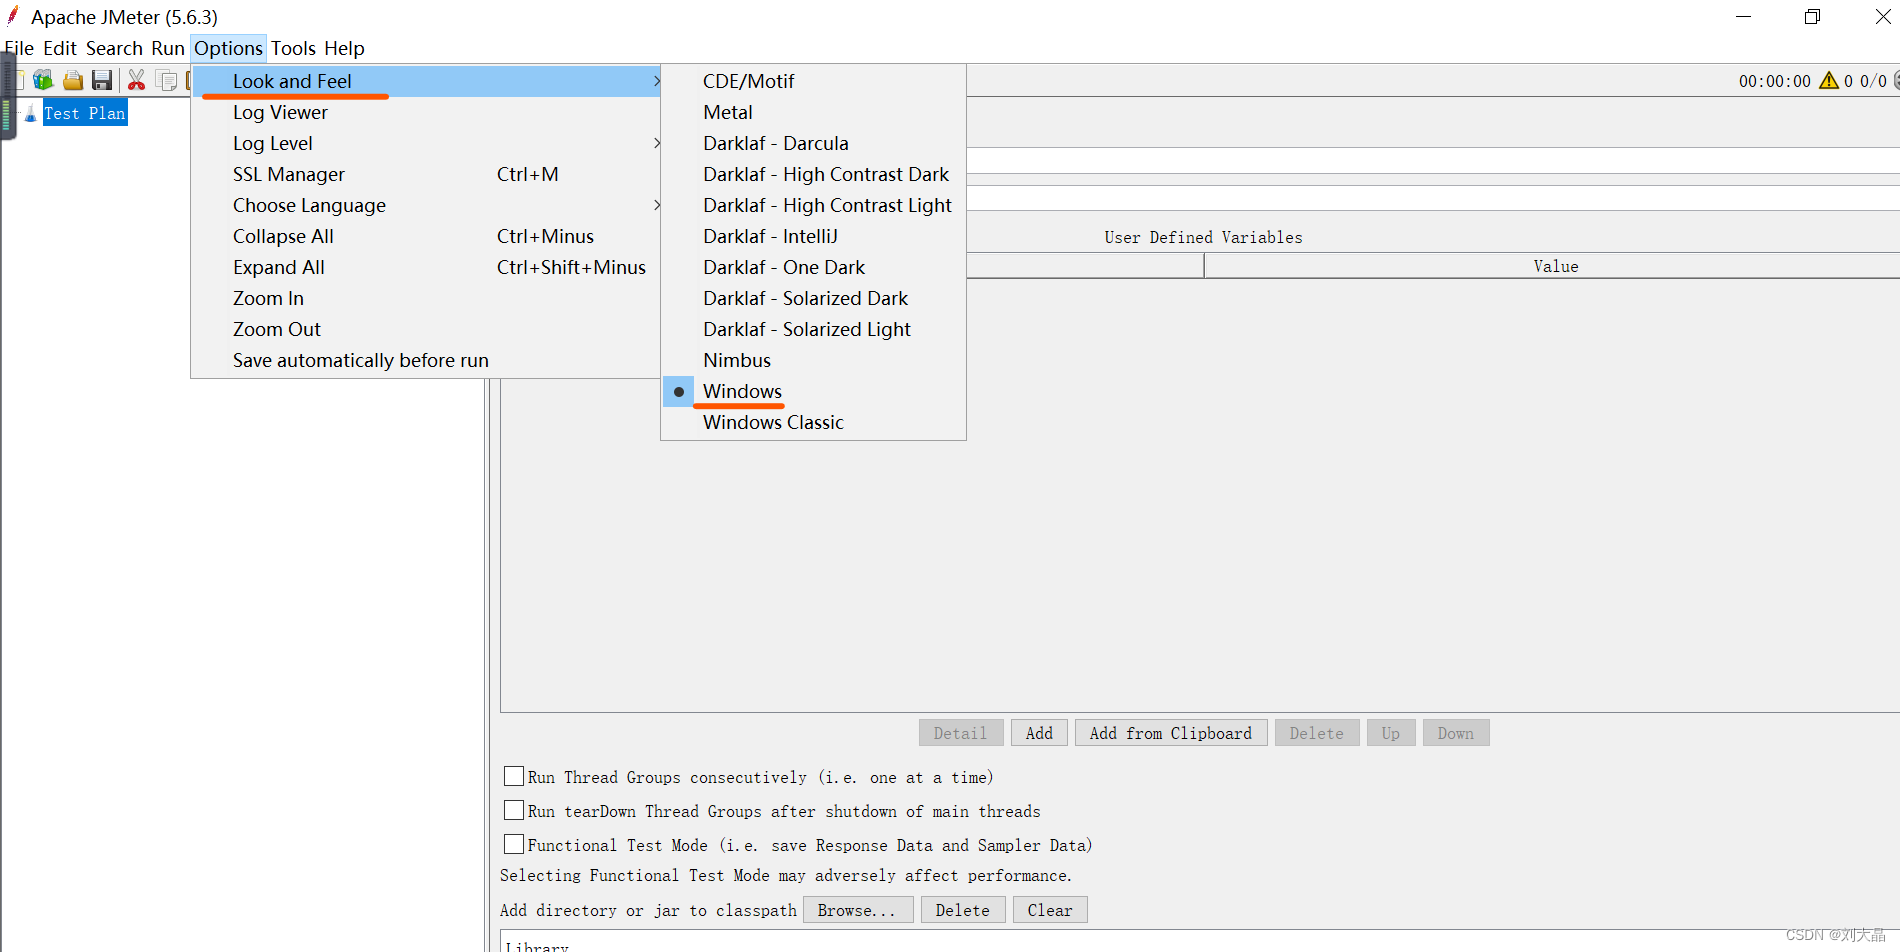Click the Copy toolbar icon
Screen dimensions: 1900x952
click(167, 81)
